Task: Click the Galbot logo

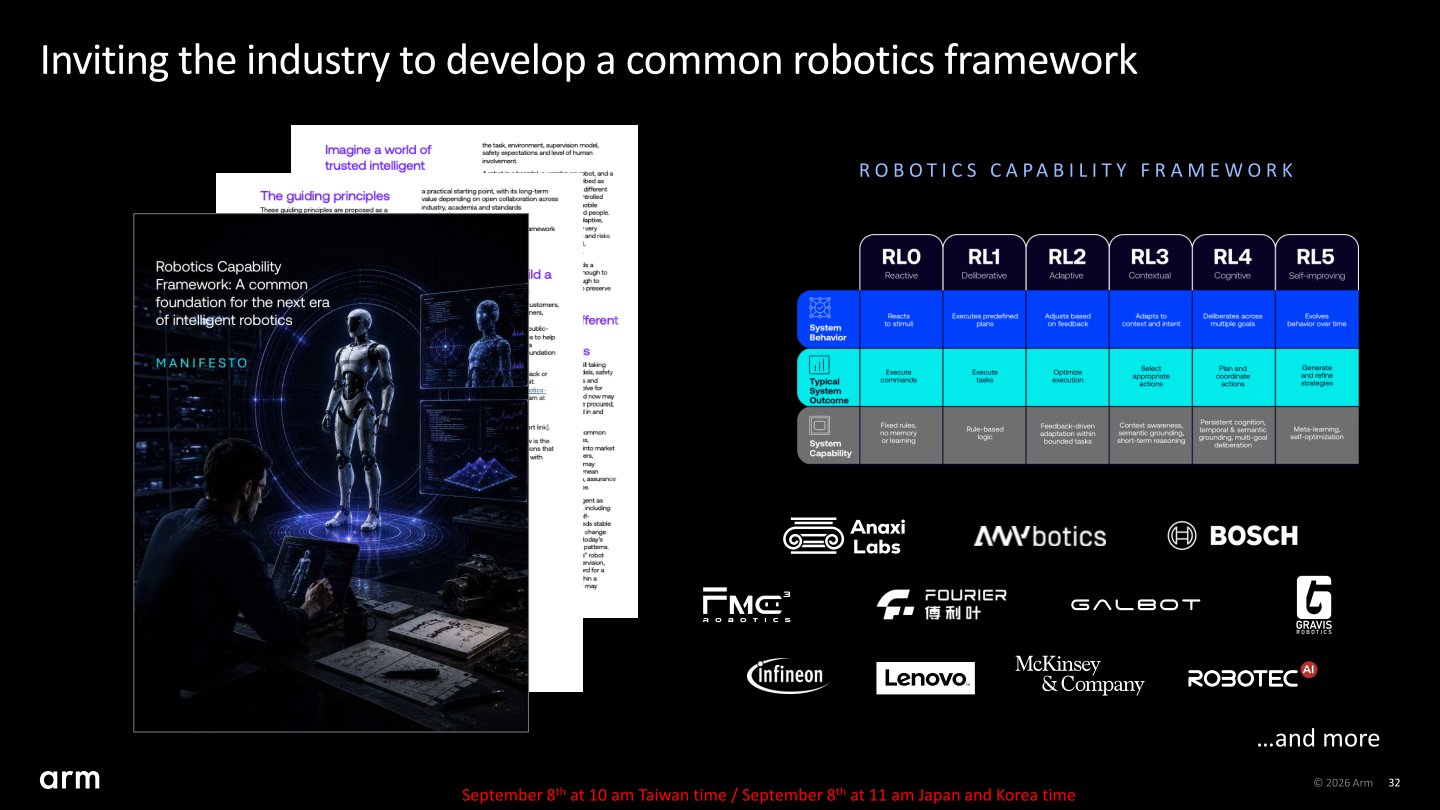Action: 1135,604
